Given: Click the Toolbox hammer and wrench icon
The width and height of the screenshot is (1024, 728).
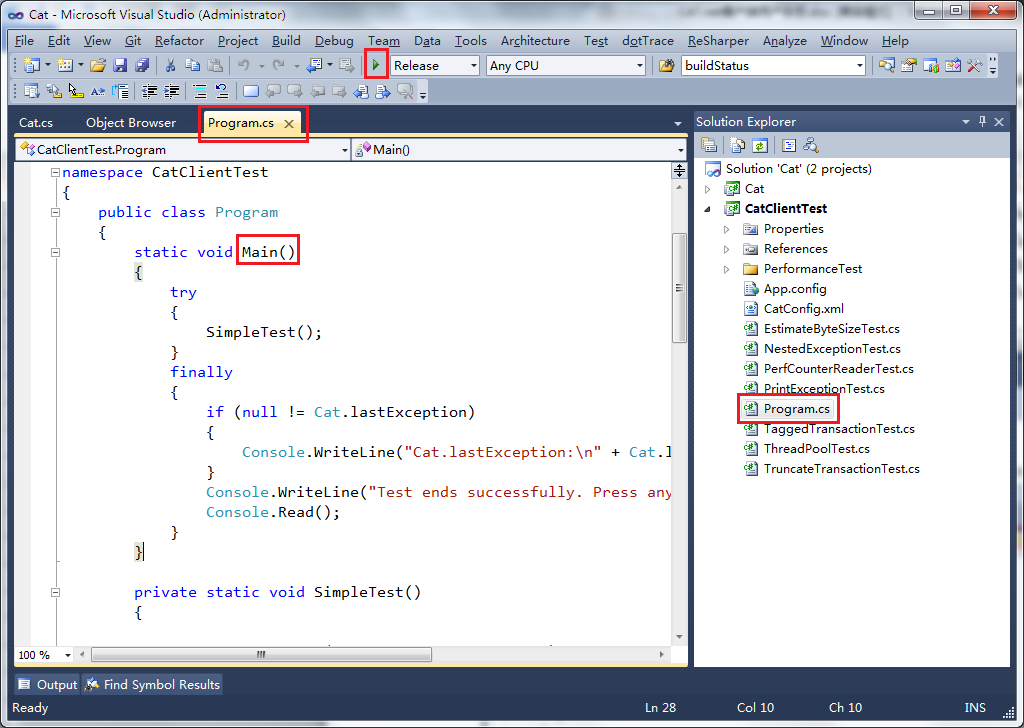Looking at the screenshot, I should click(x=975, y=65).
